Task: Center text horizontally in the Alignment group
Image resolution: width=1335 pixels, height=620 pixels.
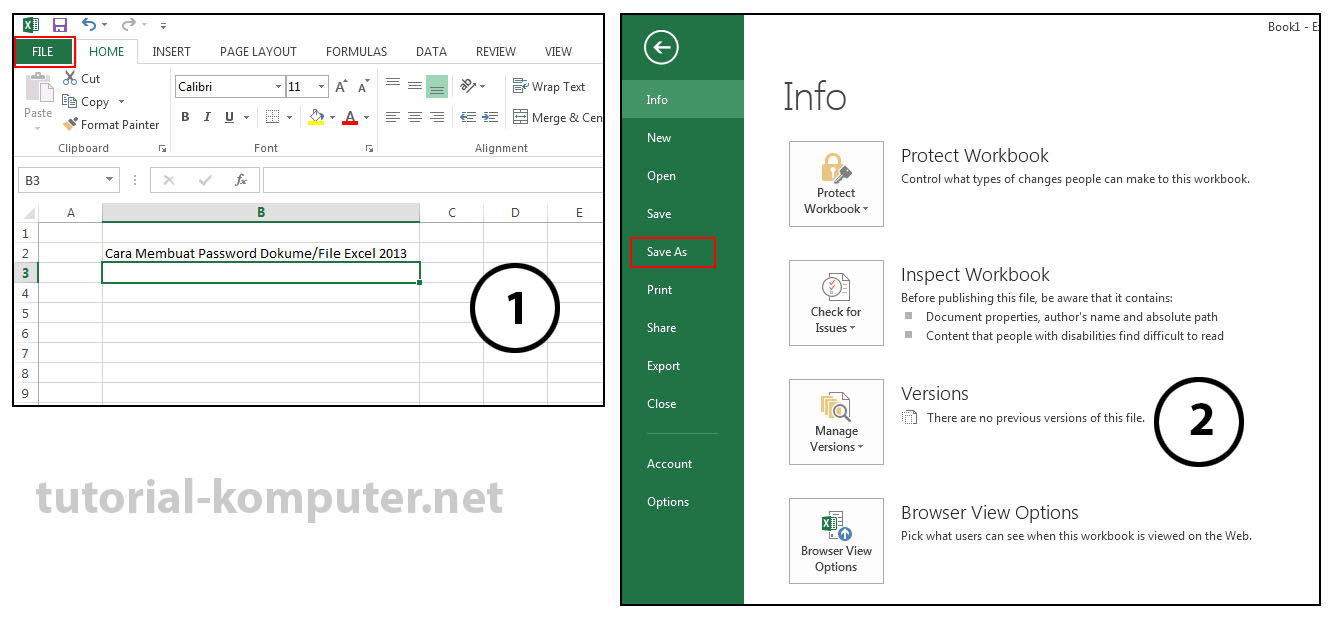Action: [x=415, y=117]
